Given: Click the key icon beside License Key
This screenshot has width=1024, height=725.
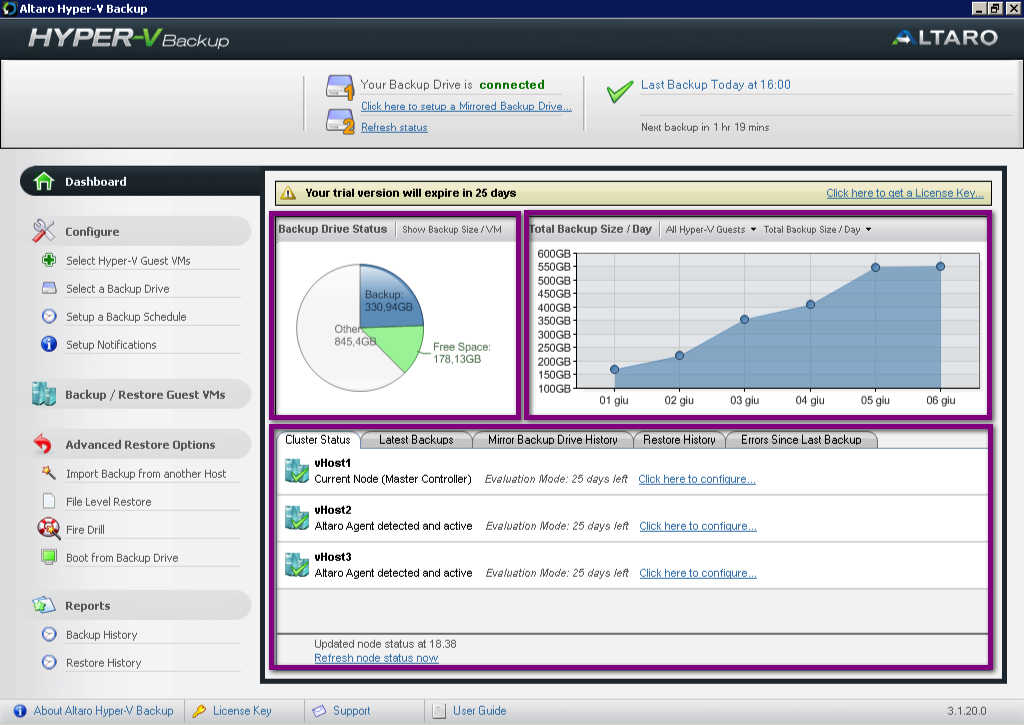Looking at the screenshot, I should point(200,711).
